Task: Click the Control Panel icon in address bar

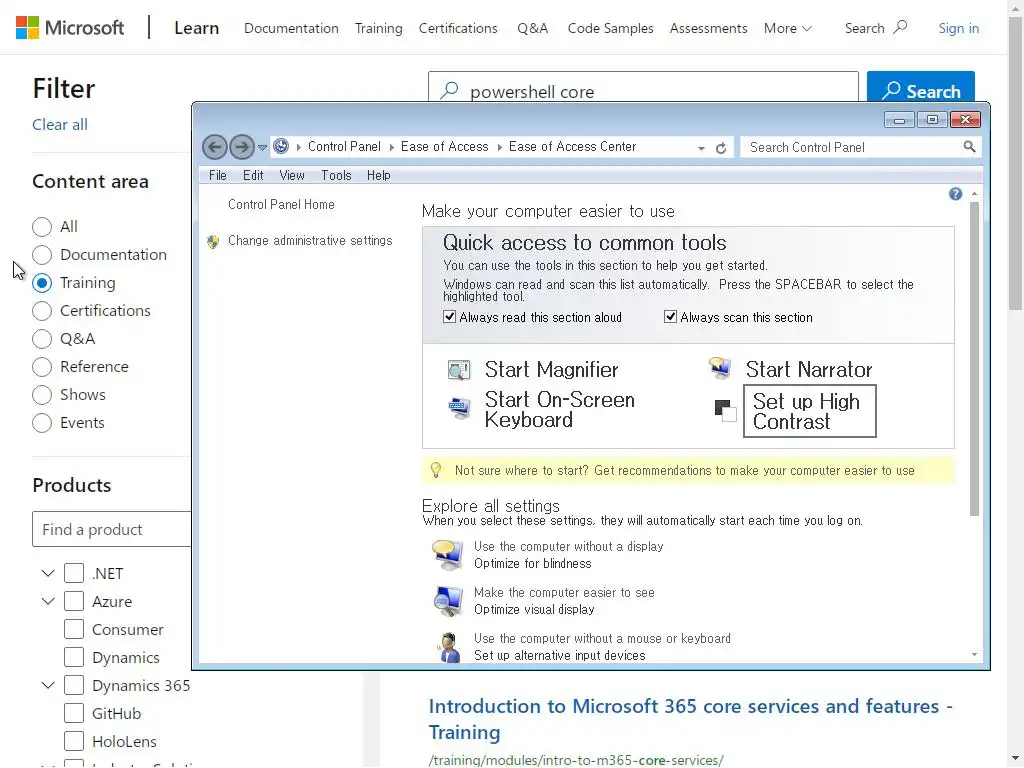Action: click(281, 146)
